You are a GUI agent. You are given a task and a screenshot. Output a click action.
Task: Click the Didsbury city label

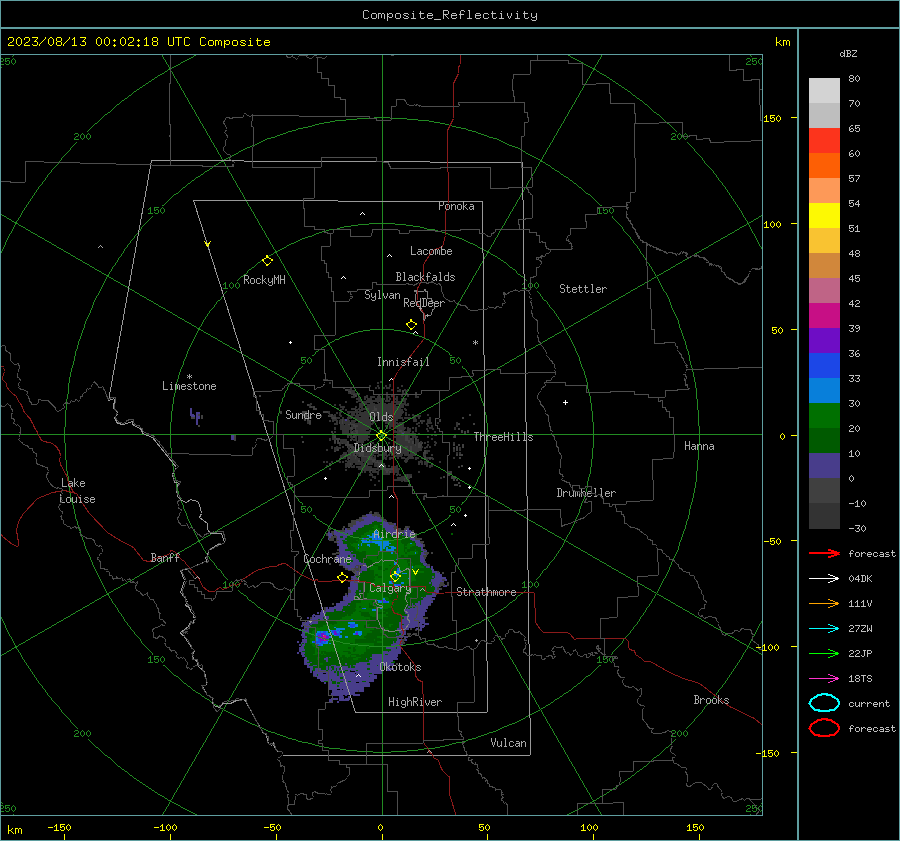(377, 448)
